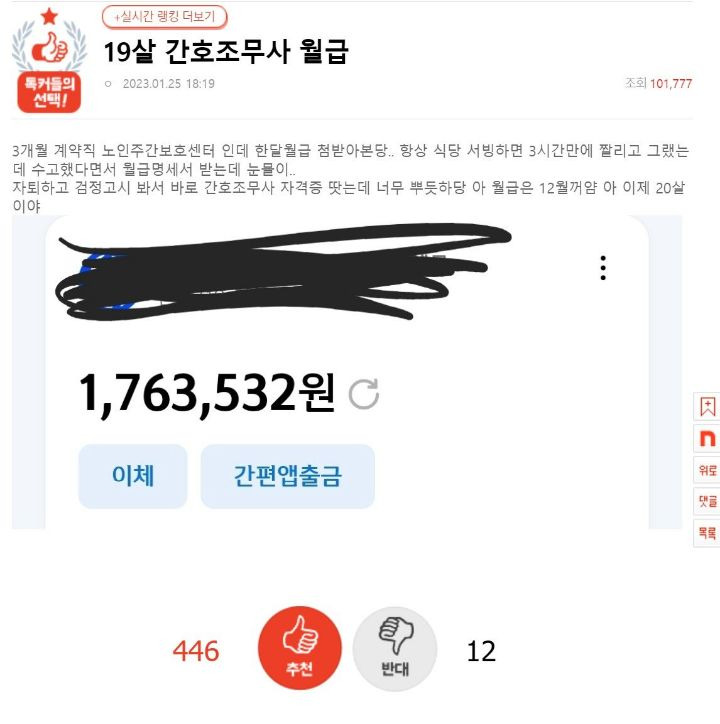Tap the 간편앱출금 button

(287, 476)
